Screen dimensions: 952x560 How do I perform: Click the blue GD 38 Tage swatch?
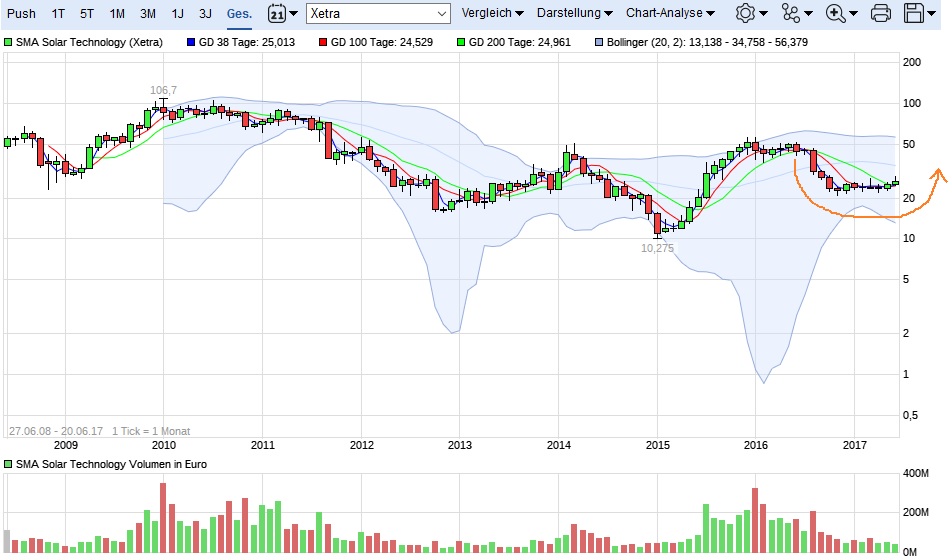pos(191,43)
